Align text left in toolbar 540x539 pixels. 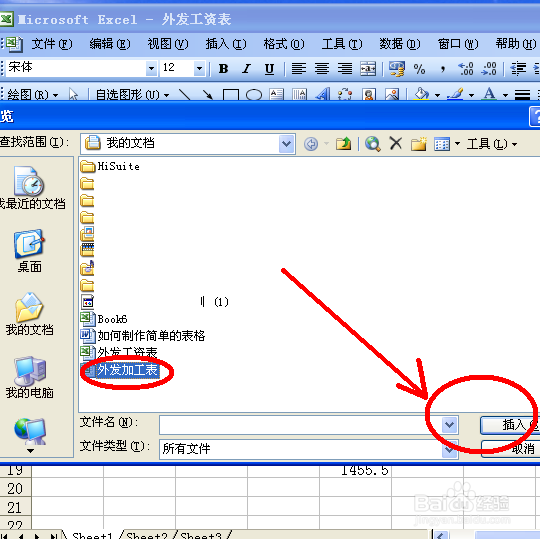coord(299,69)
